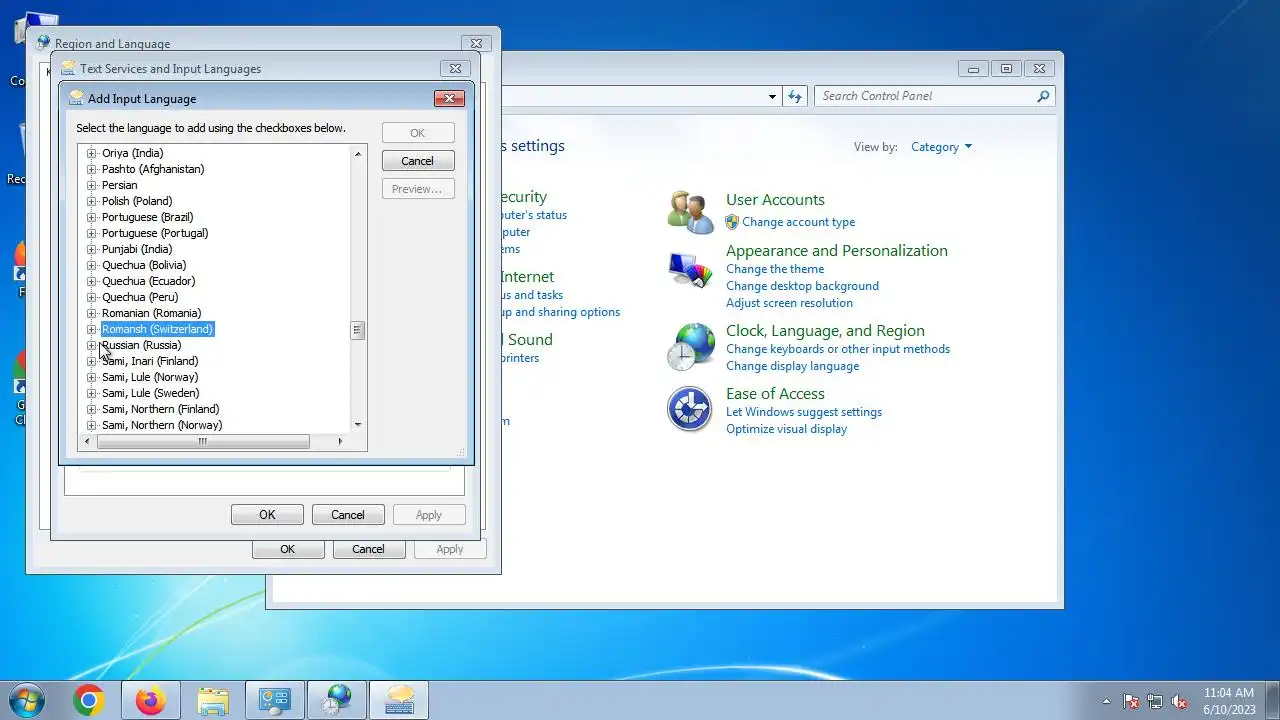Click the Clock, Language, and Region icon
The height and width of the screenshot is (720, 1280).
click(691, 347)
